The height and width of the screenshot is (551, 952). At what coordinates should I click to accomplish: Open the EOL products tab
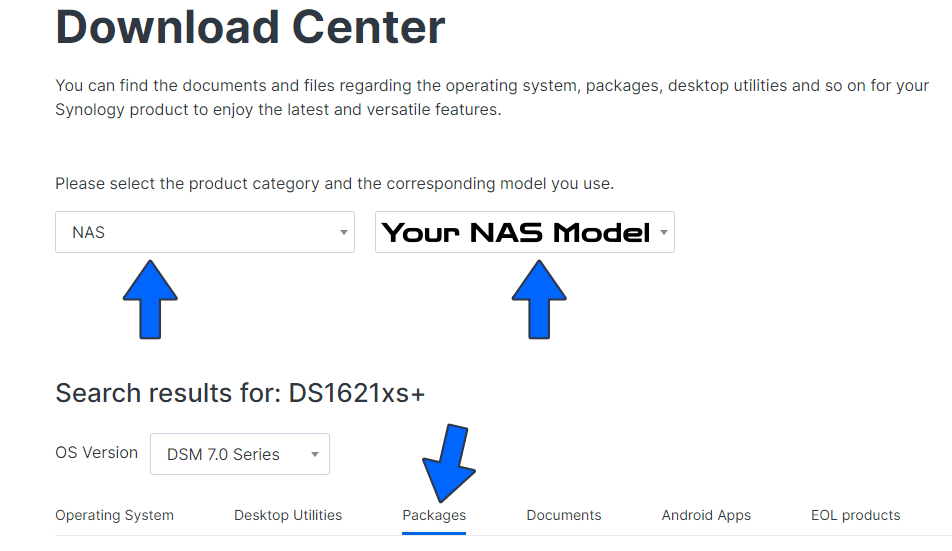pyautogui.click(x=855, y=515)
